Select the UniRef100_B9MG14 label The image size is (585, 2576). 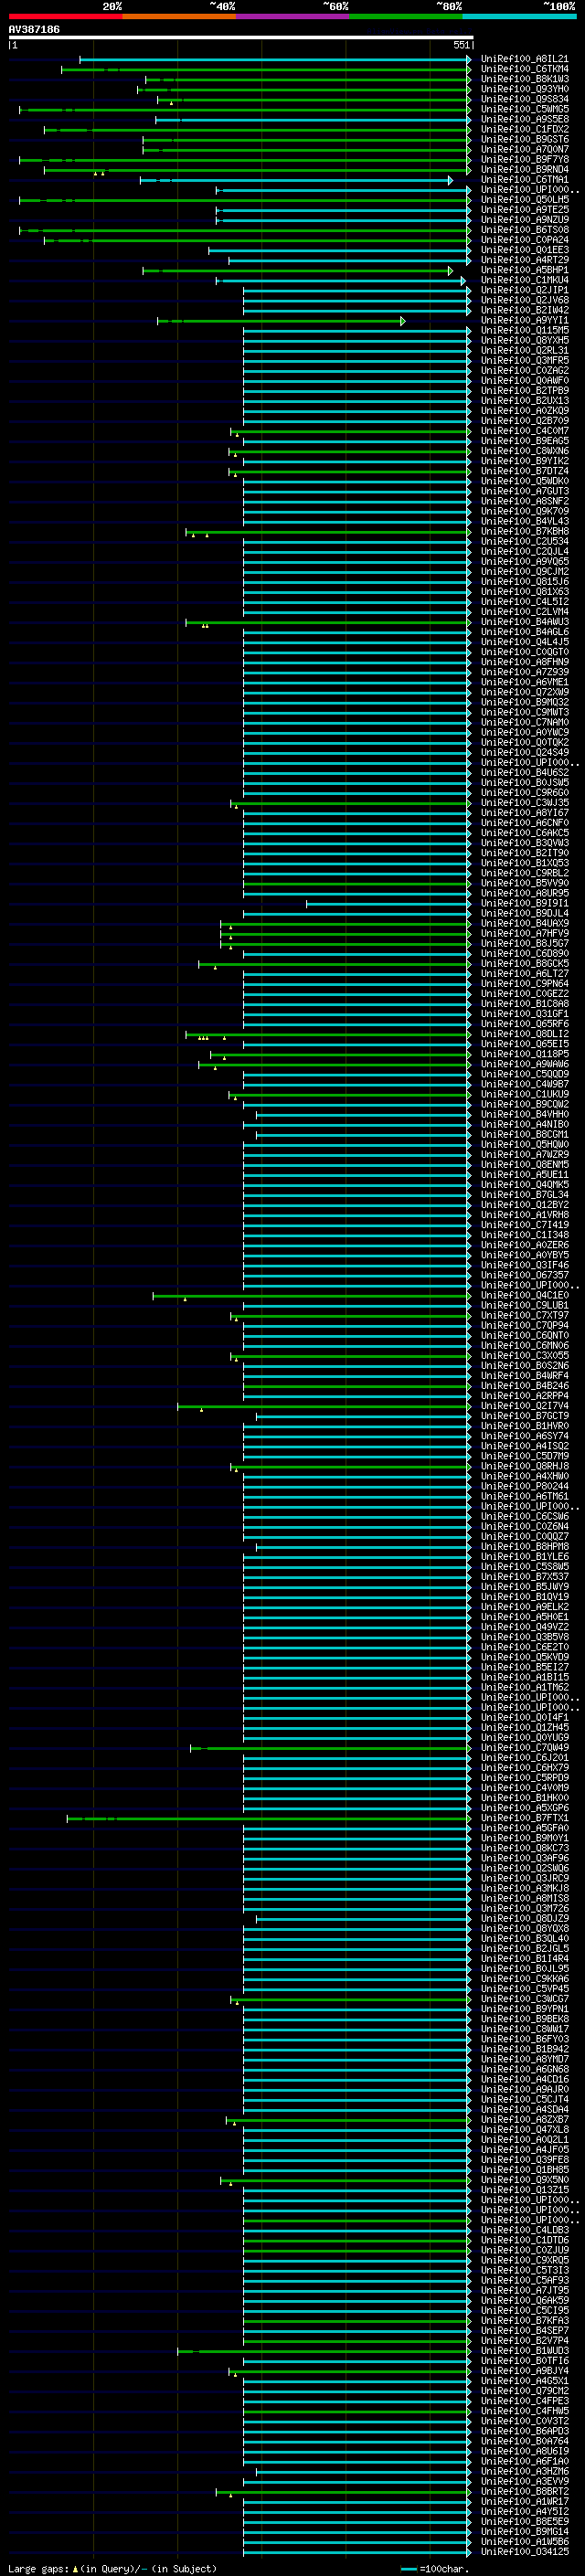tap(524, 2531)
